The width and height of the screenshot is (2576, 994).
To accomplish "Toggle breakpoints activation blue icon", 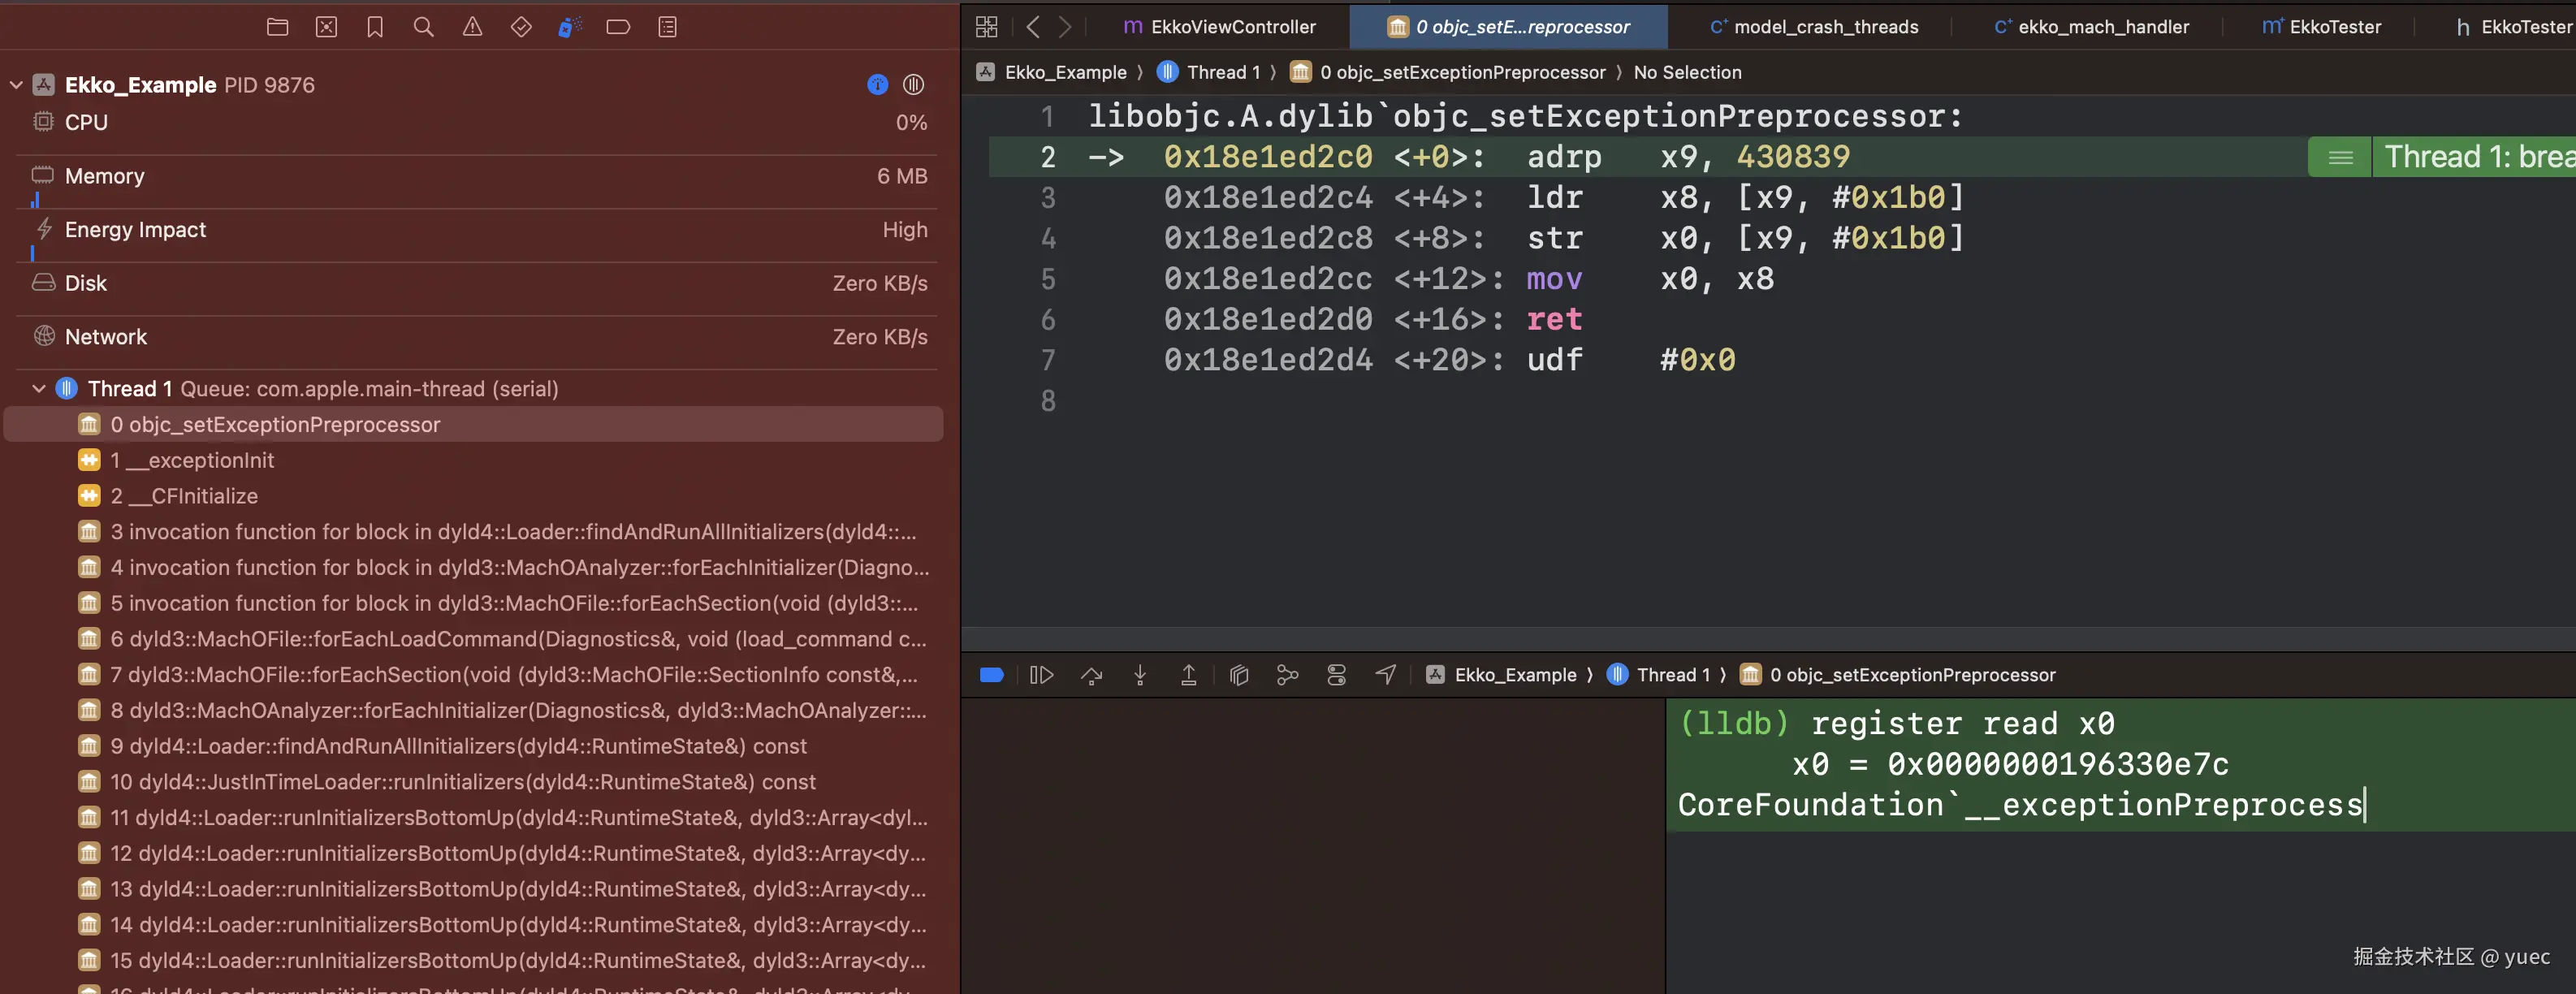I will click(991, 675).
